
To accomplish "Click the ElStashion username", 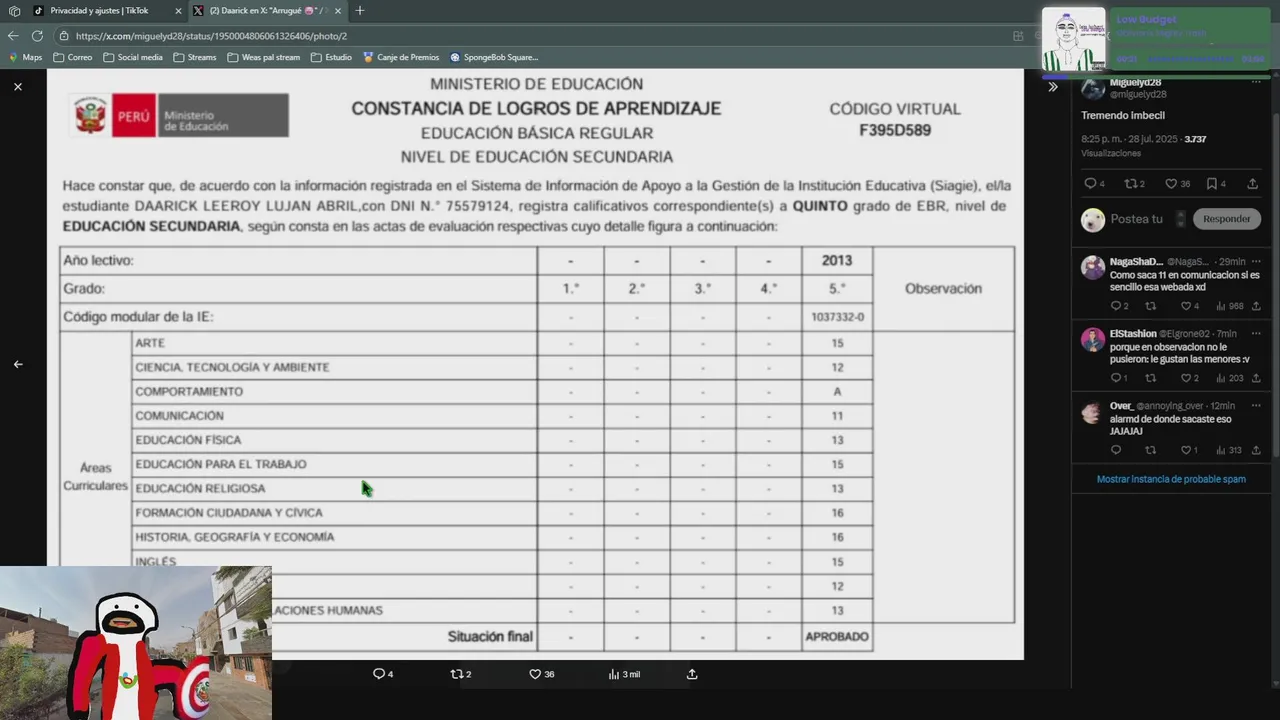I will pyautogui.click(x=1132, y=334).
